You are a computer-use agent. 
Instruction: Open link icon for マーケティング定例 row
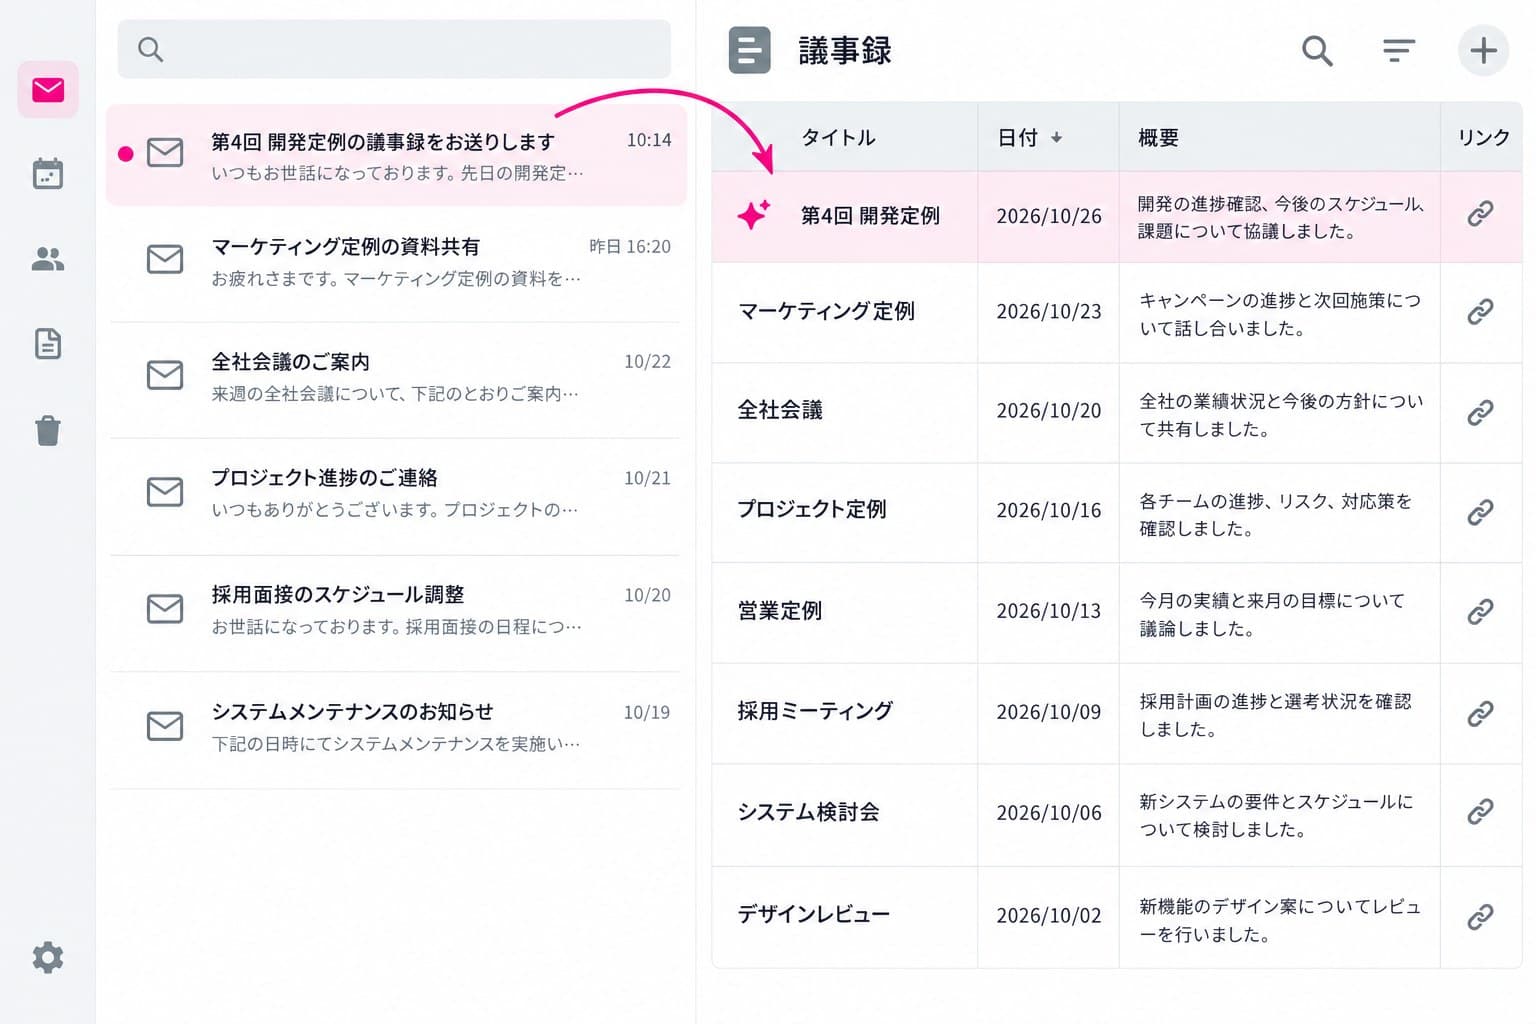click(1480, 311)
